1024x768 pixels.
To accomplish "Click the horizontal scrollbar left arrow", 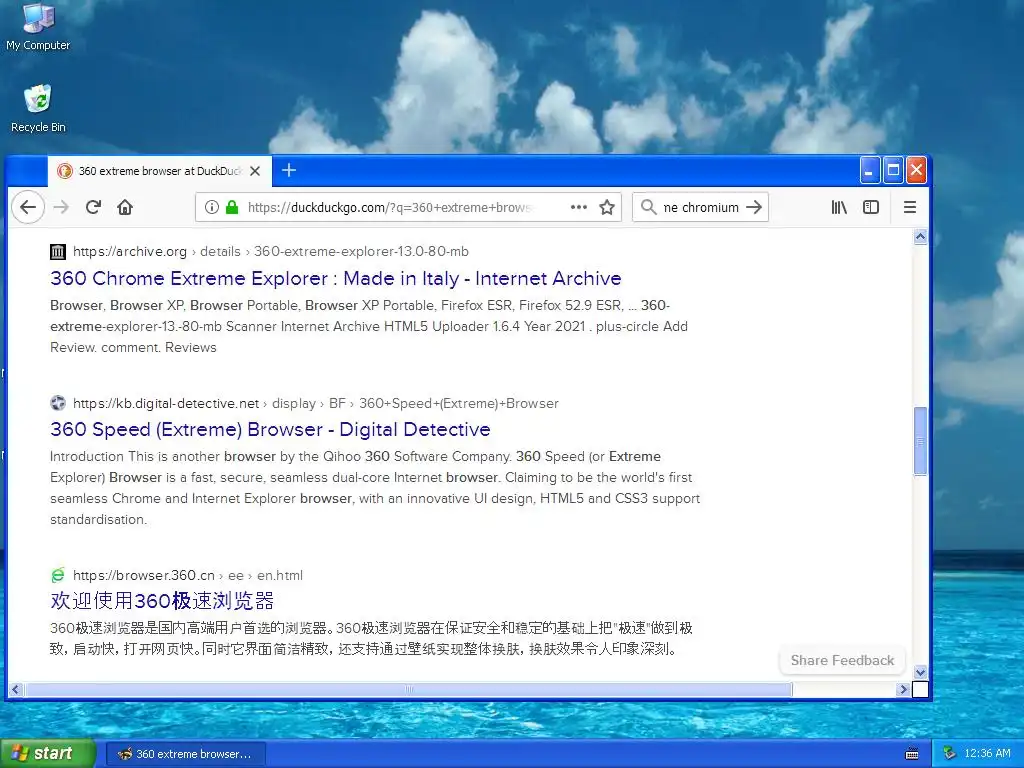I will point(15,689).
